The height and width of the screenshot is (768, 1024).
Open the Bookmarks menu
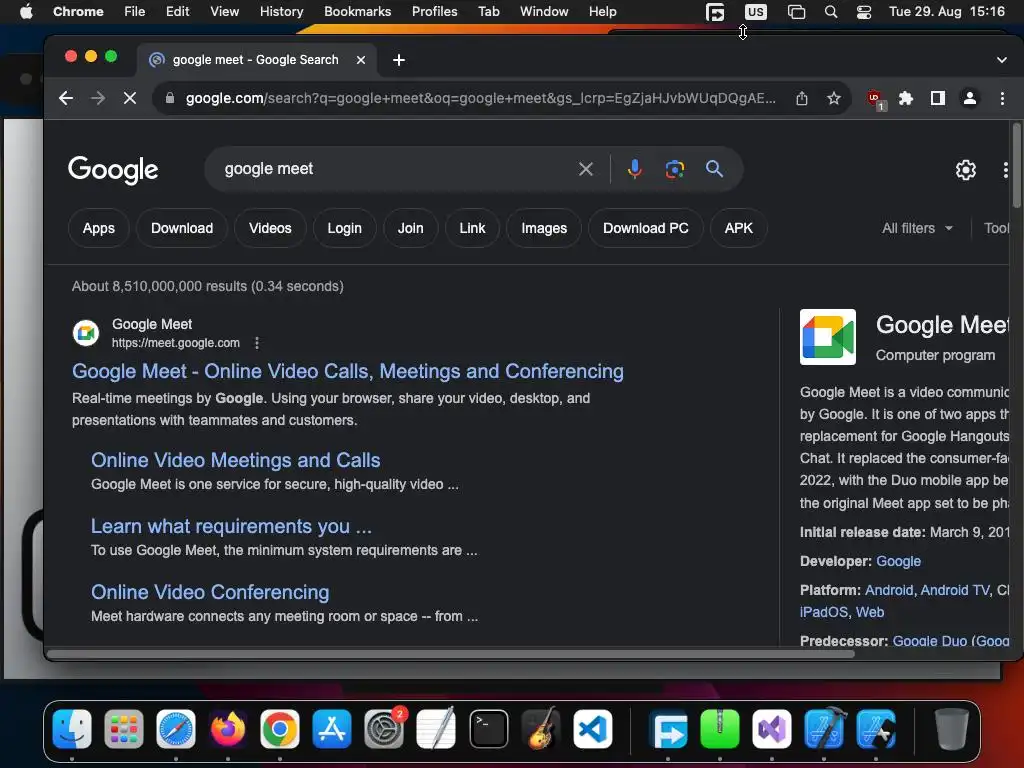tap(357, 12)
